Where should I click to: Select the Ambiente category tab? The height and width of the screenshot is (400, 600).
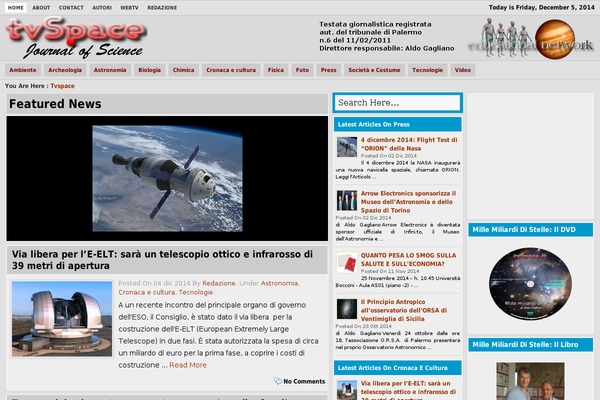[x=23, y=70]
